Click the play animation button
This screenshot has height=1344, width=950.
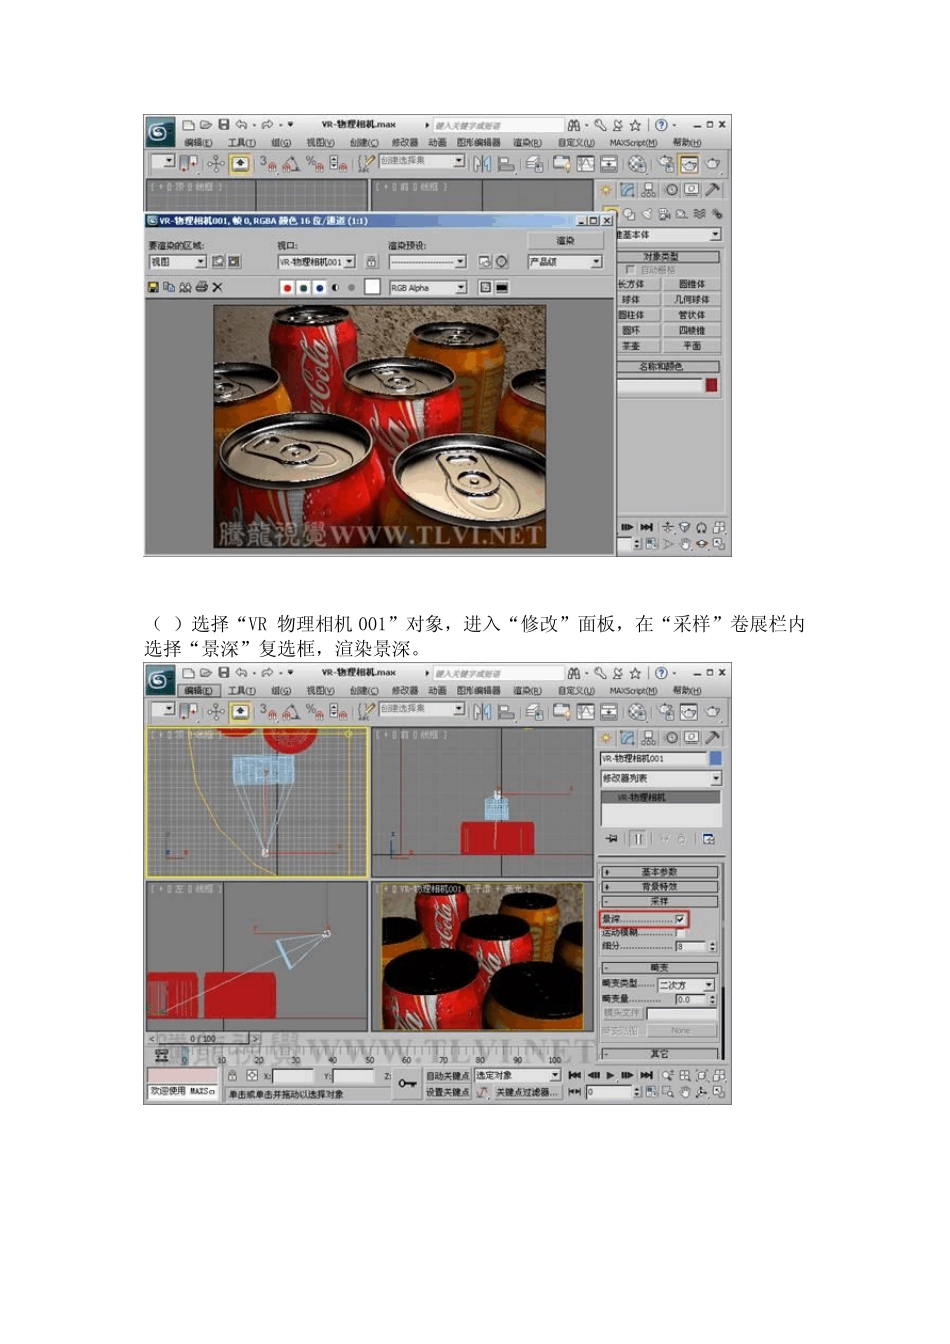pos(610,1075)
